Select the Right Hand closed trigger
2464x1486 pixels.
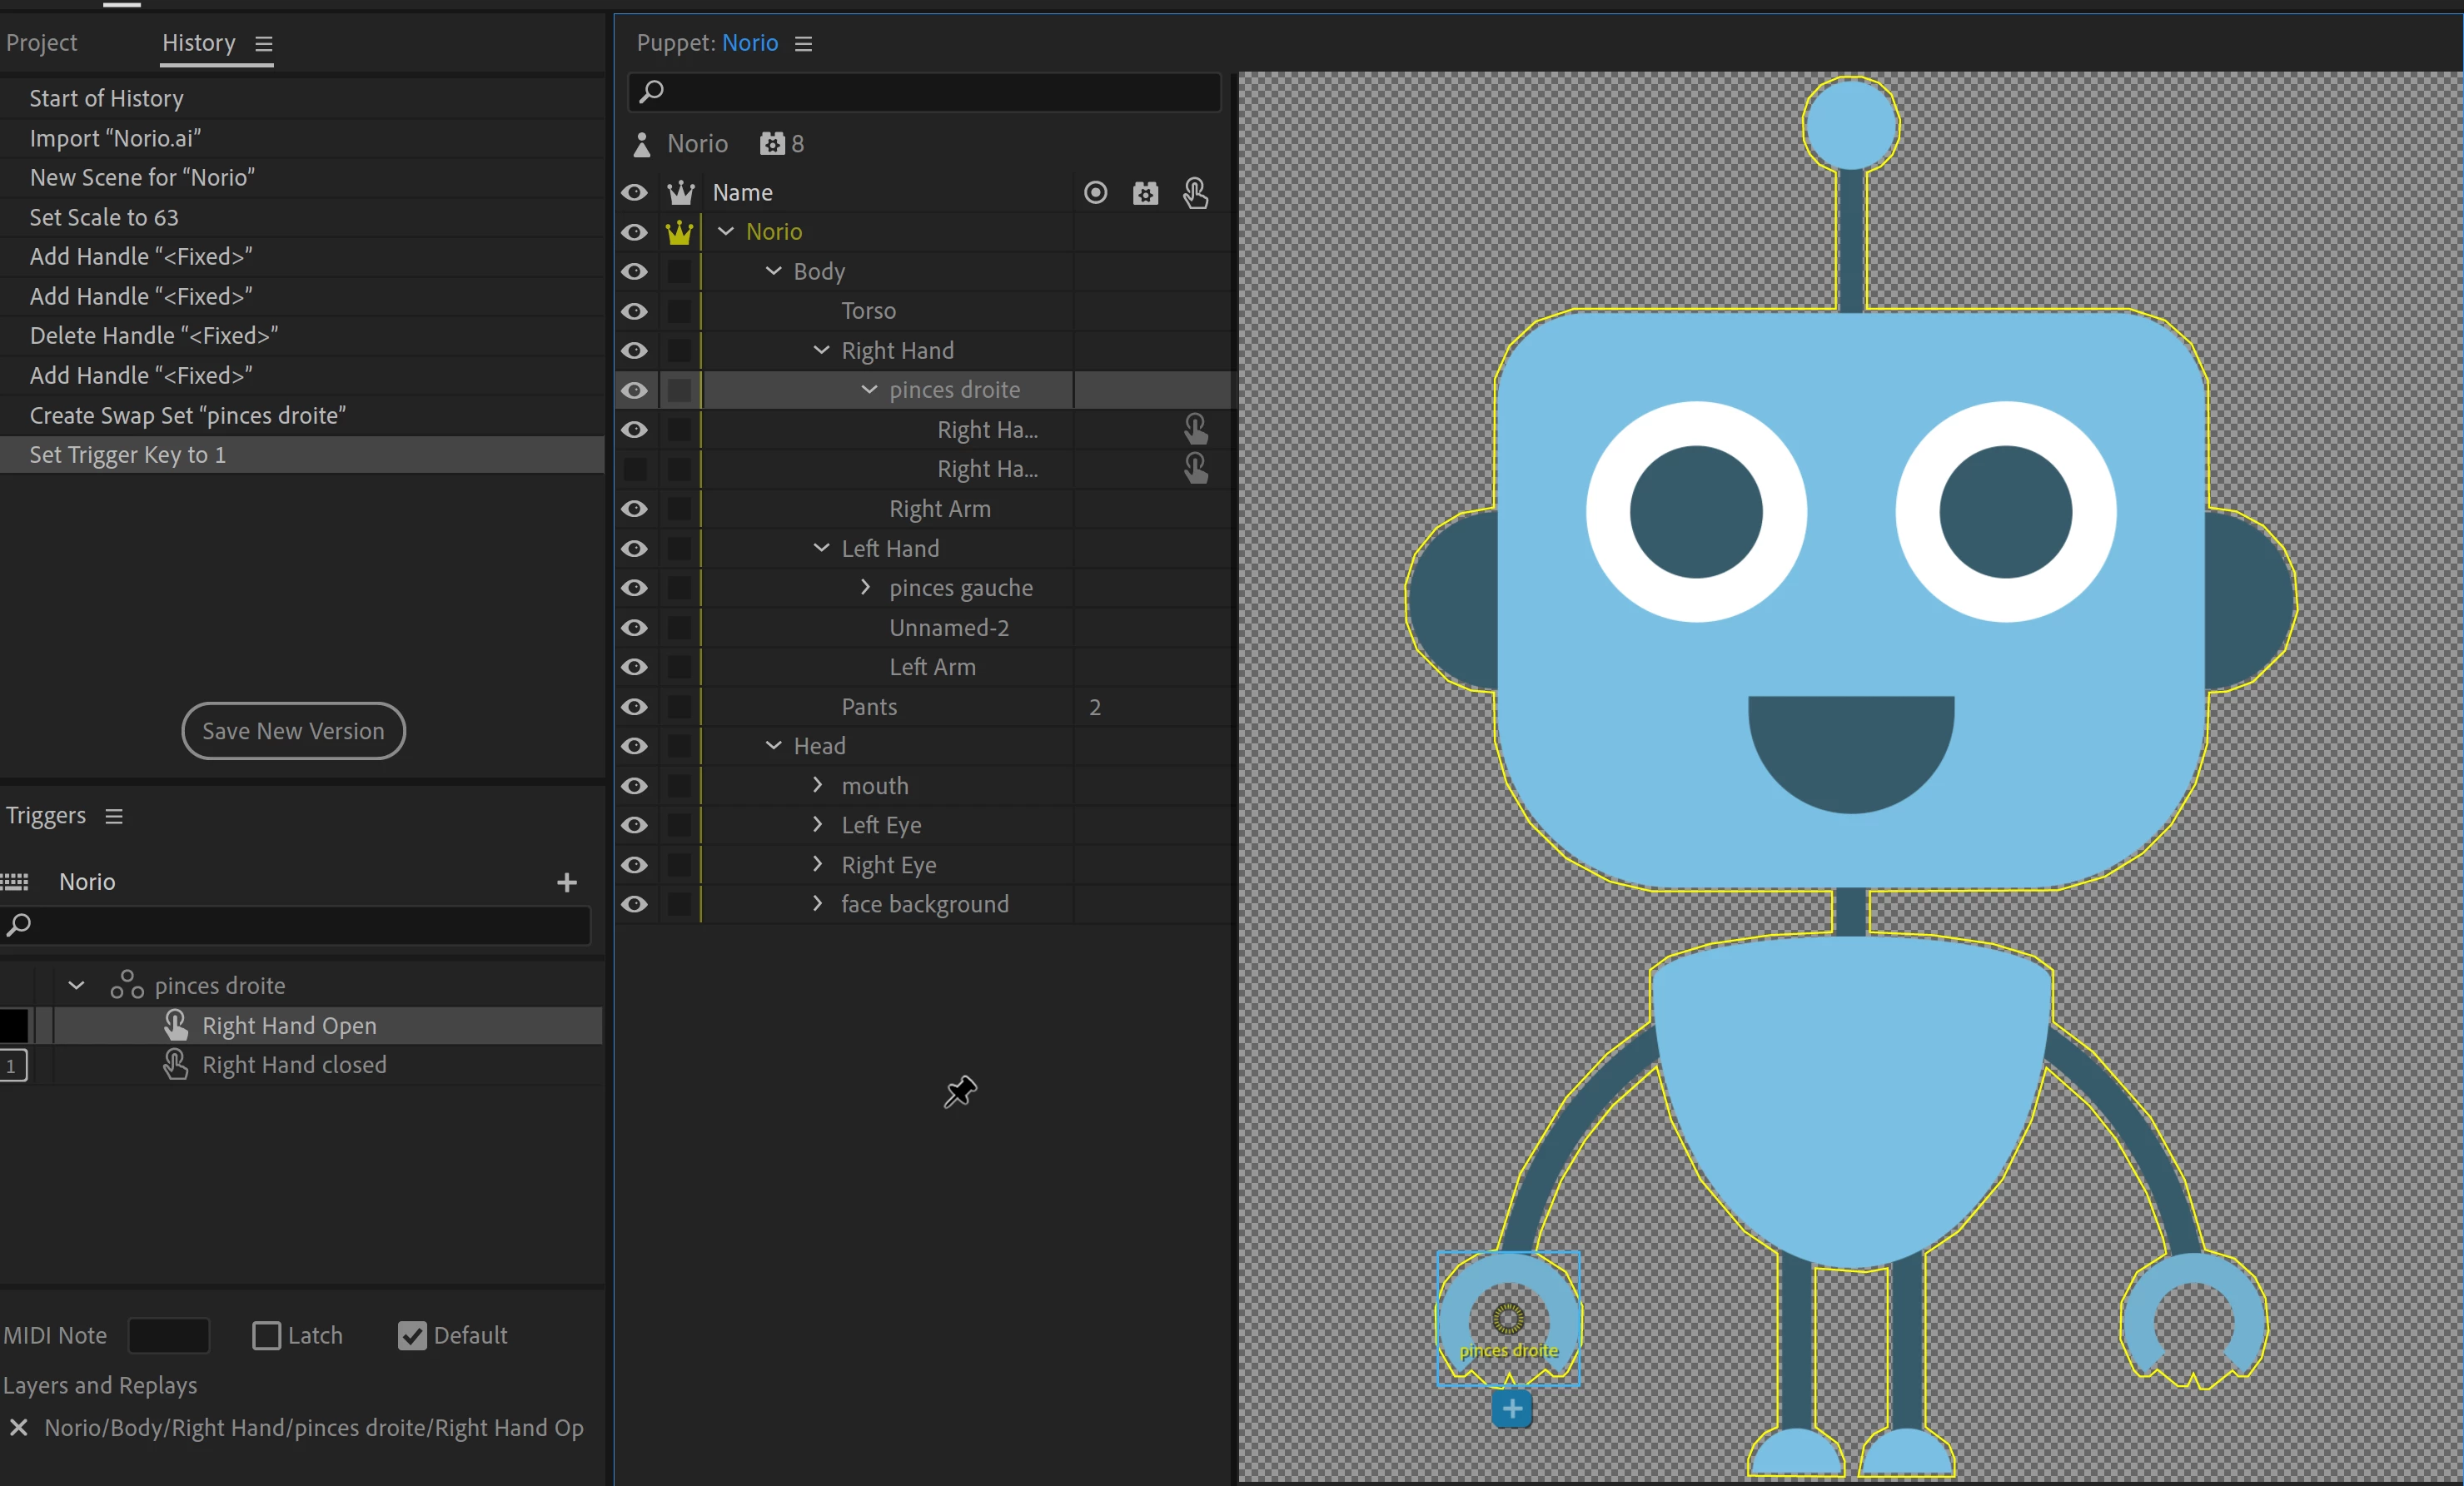click(294, 1065)
